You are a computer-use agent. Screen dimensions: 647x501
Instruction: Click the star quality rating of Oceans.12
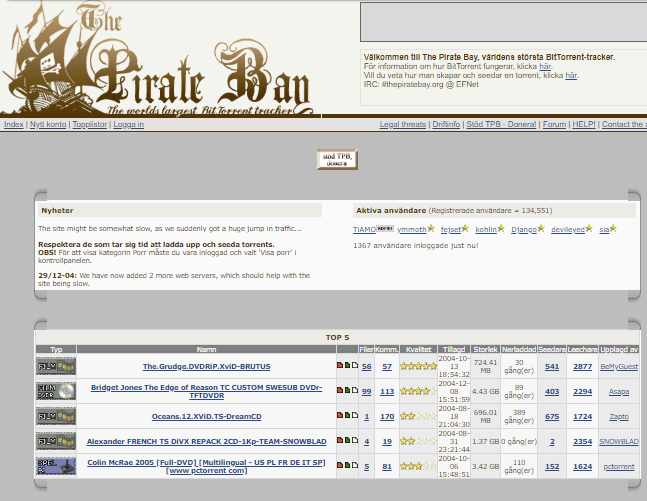point(418,416)
